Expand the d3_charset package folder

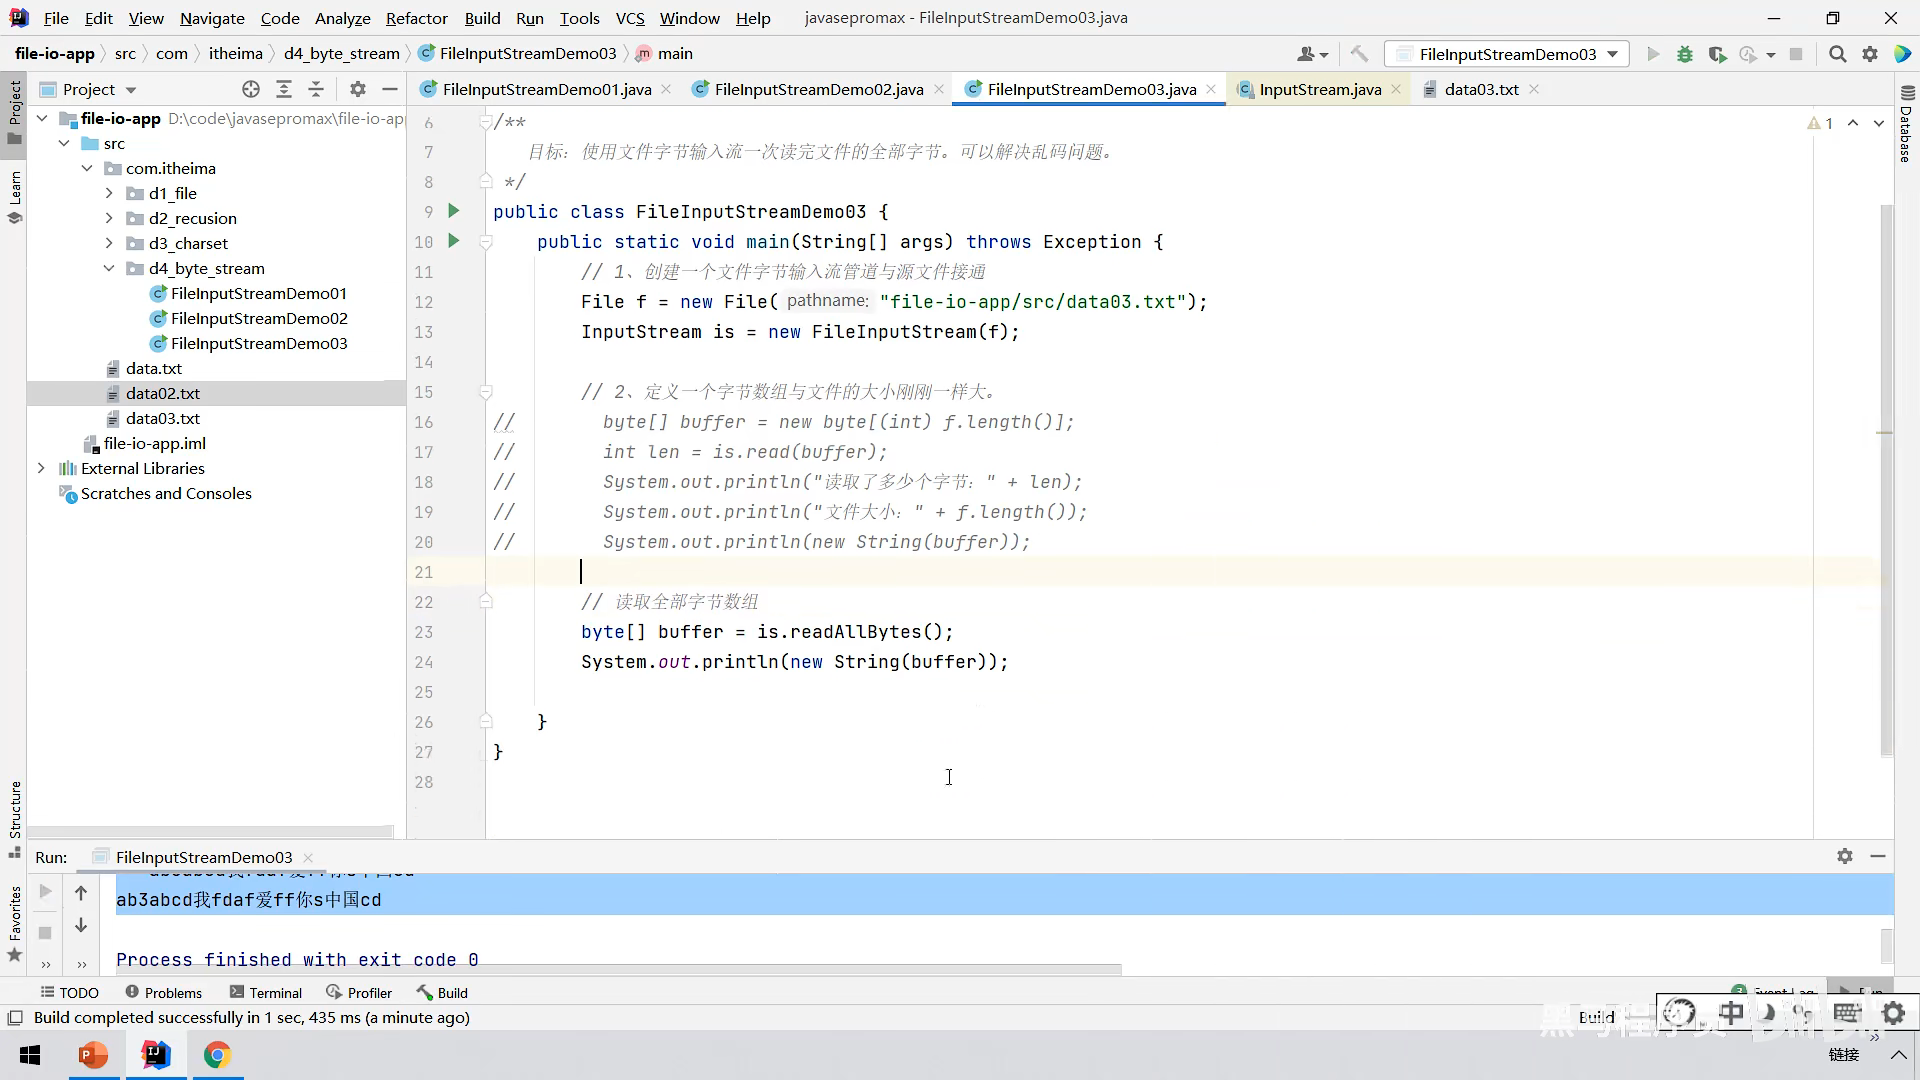tap(109, 243)
